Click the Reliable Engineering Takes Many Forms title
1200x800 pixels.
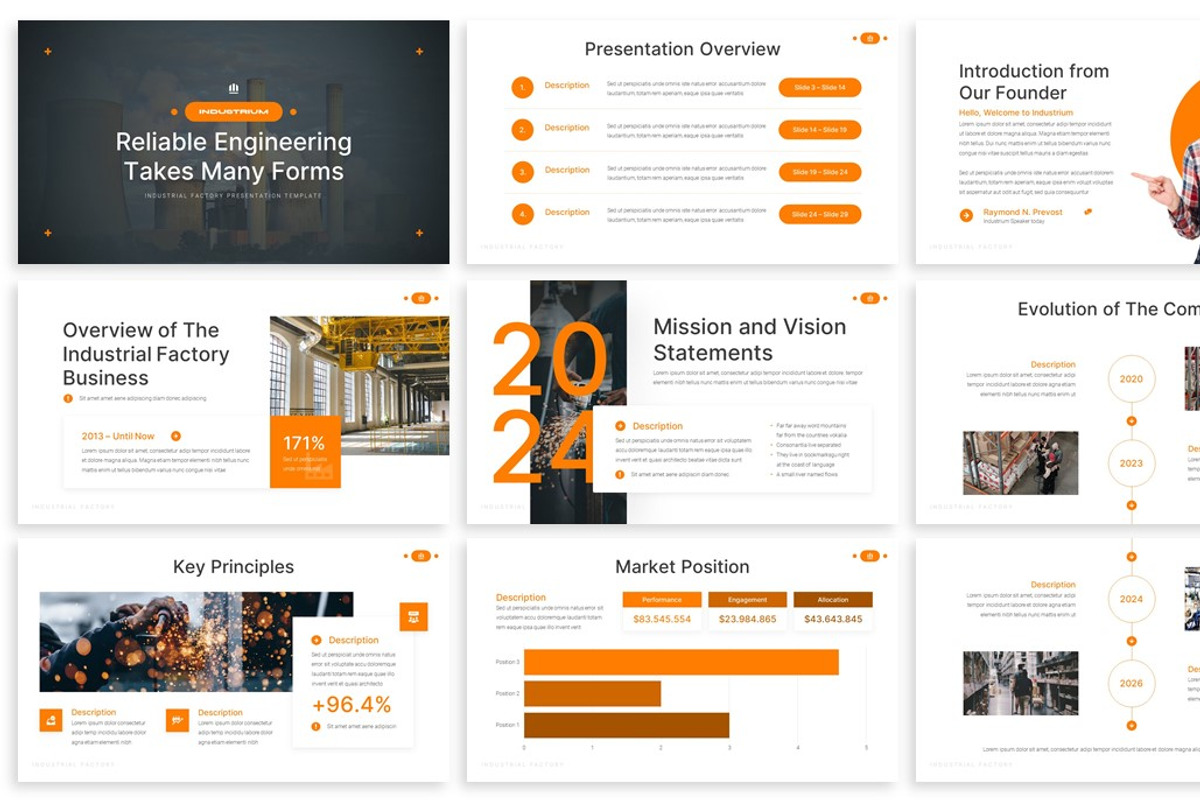[x=234, y=156]
